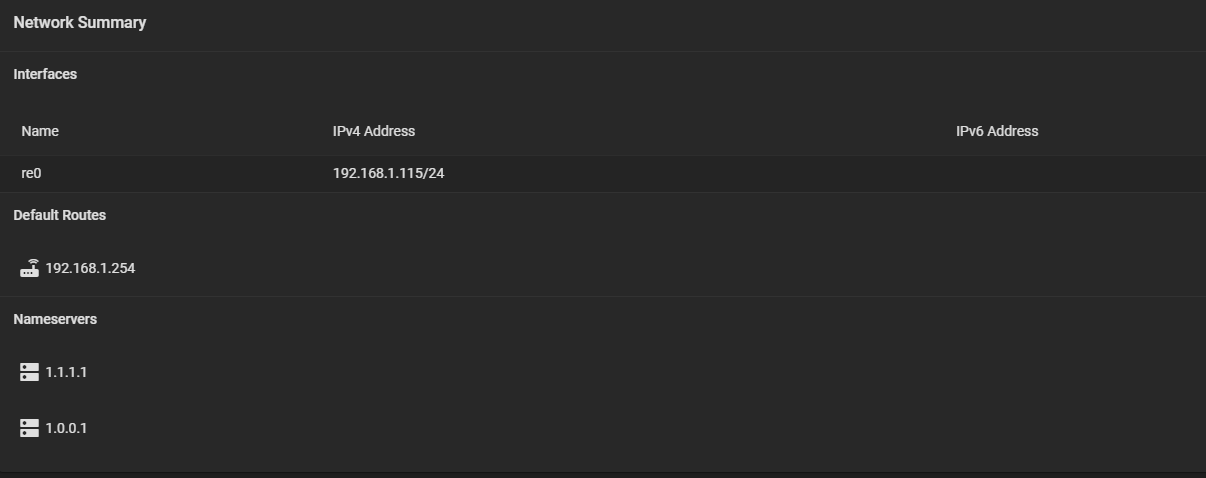Click the server icon next to 1.0.0.1
The width and height of the screenshot is (1206, 478).
click(30, 428)
